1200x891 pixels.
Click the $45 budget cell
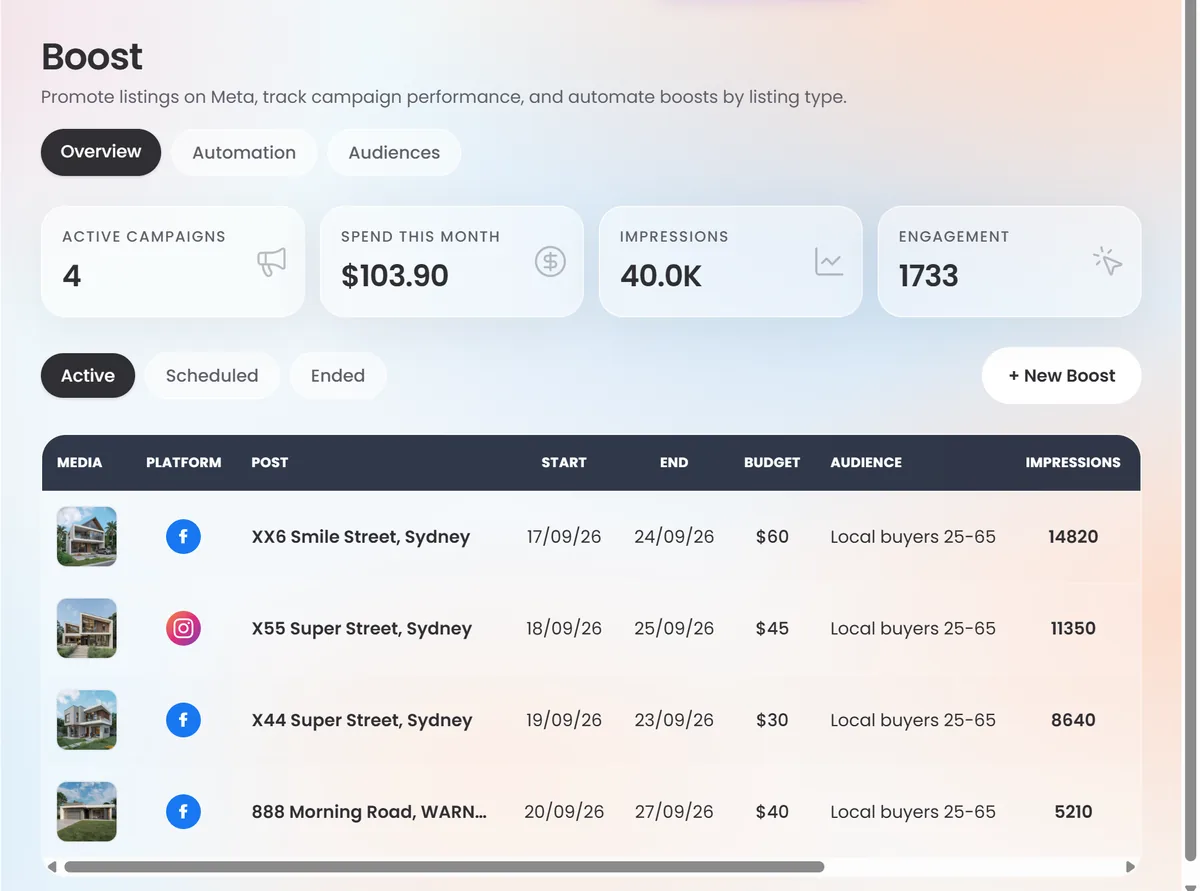coord(772,629)
